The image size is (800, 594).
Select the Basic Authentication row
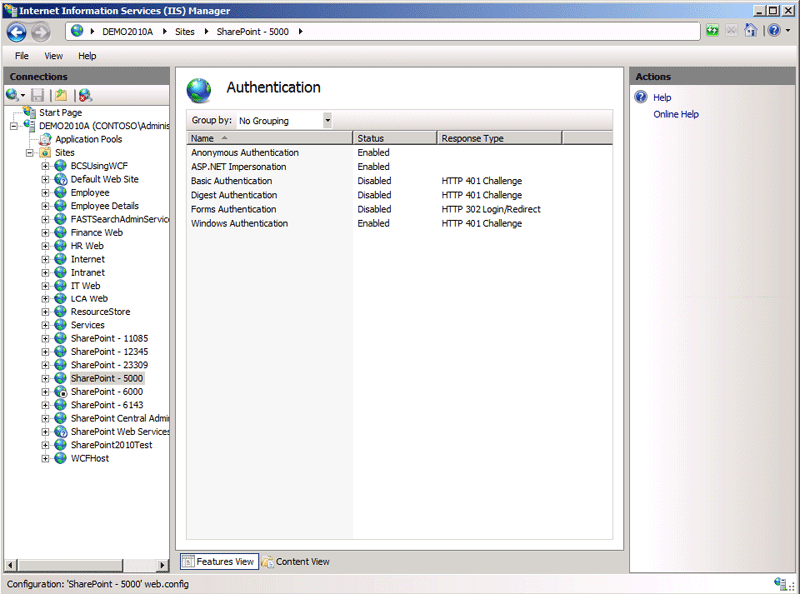click(399, 181)
